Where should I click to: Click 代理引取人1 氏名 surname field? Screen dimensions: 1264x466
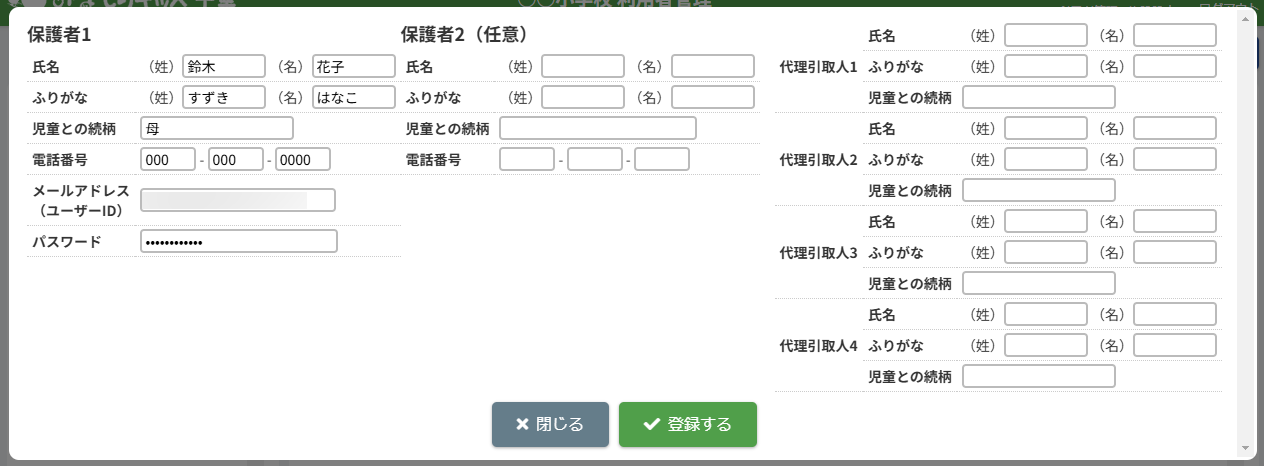tap(1046, 35)
